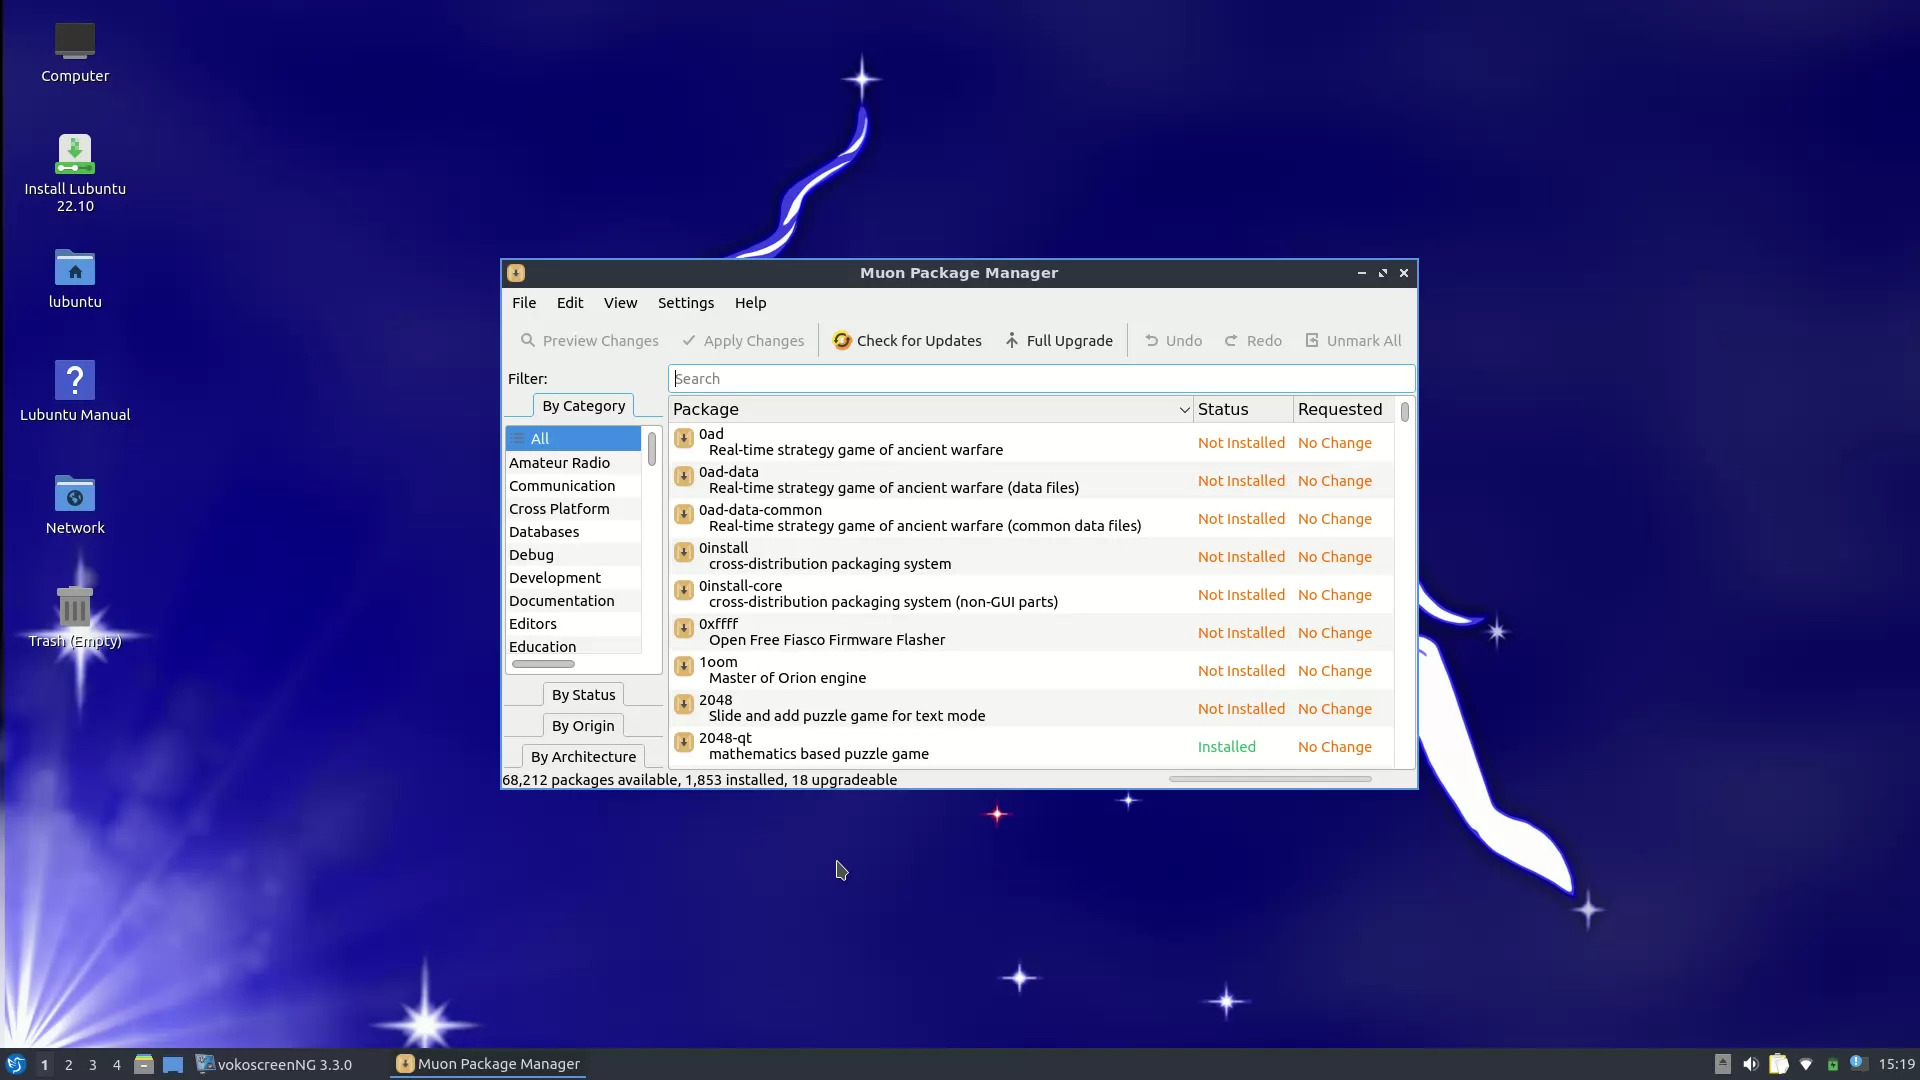Select the Lubuntu Manual desktop icon
Viewport: 1920px width, 1080px height.
pyautogui.click(x=75, y=391)
